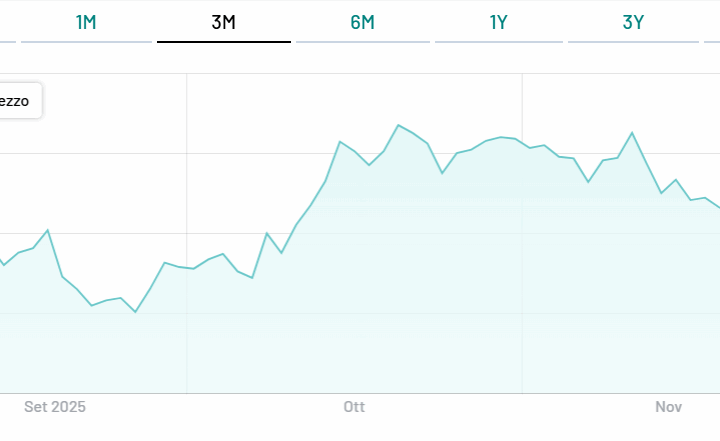Click the mid-October dip after the highest peak

(x=442, y=173)
